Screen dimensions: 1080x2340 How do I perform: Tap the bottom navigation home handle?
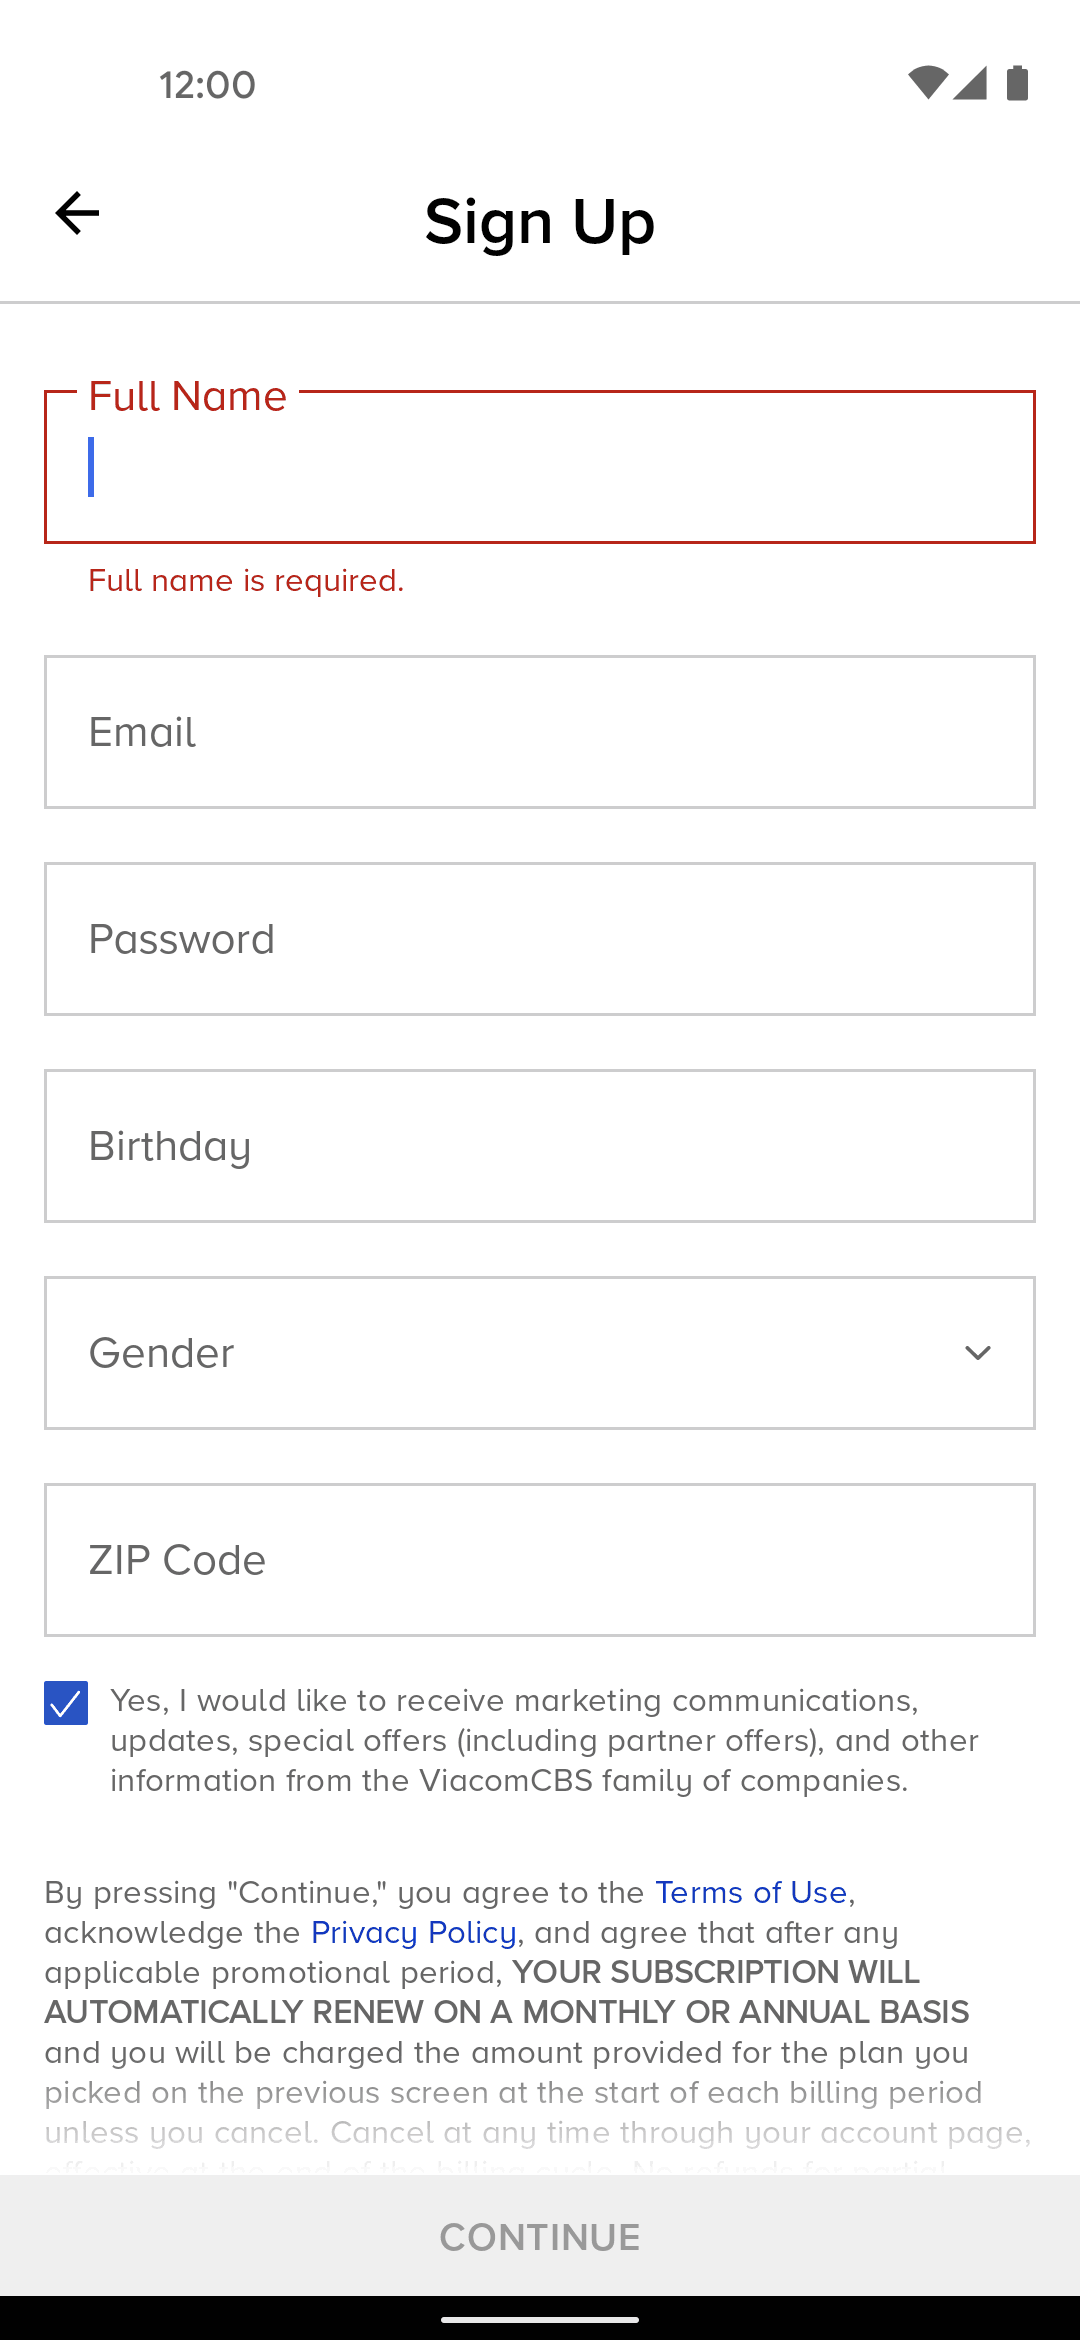(540, 2319)
